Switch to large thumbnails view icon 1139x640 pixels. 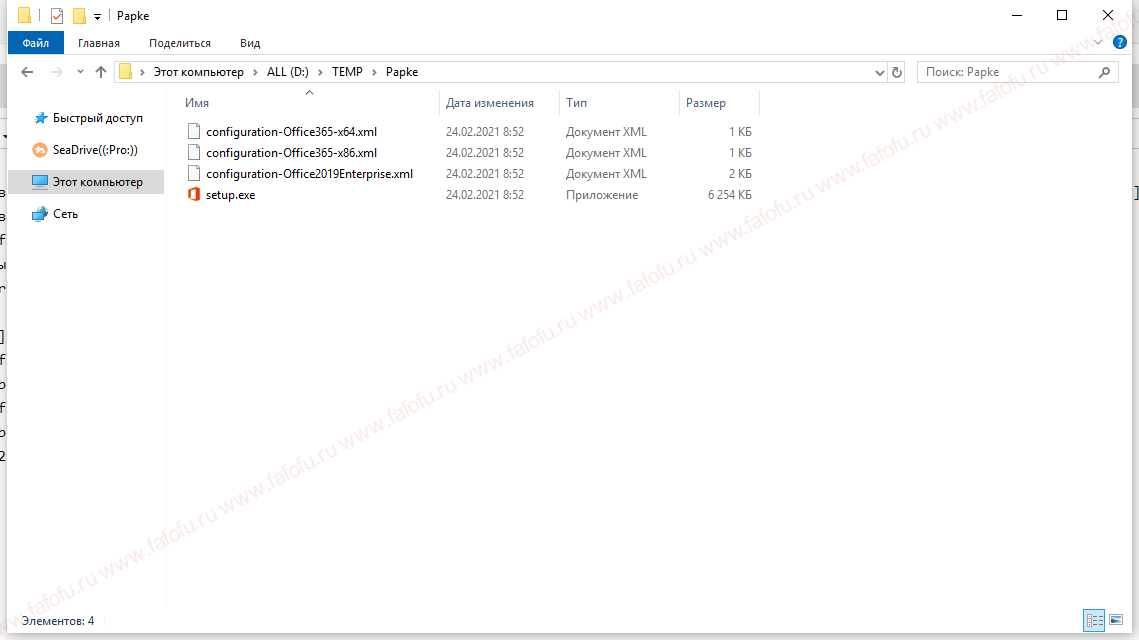tap(1116, 620)
